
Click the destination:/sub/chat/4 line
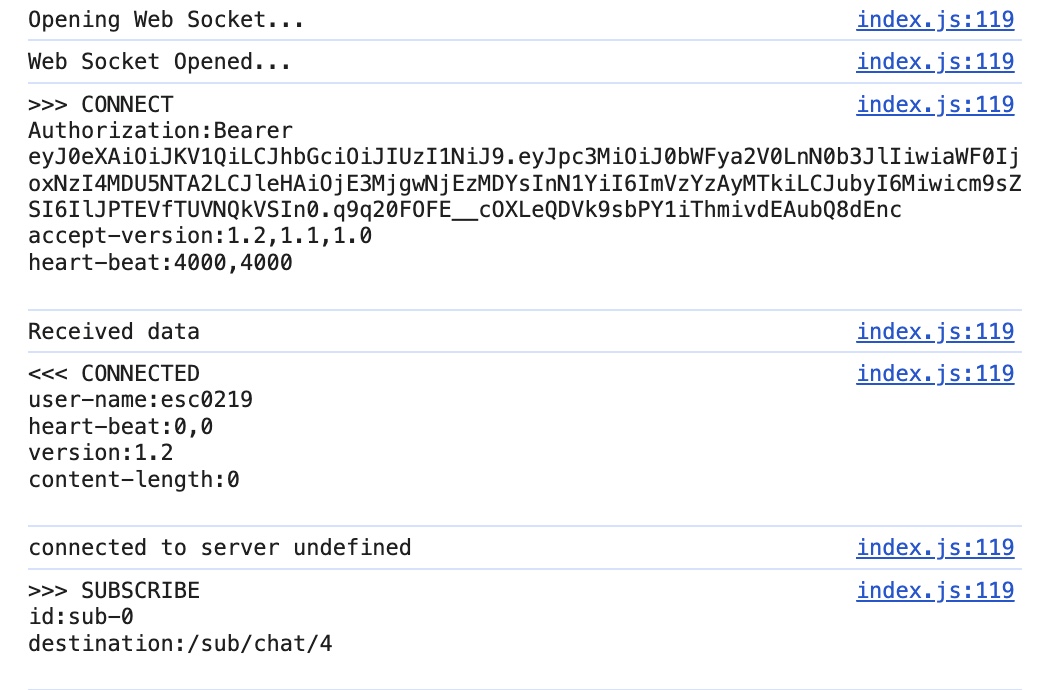180,644
